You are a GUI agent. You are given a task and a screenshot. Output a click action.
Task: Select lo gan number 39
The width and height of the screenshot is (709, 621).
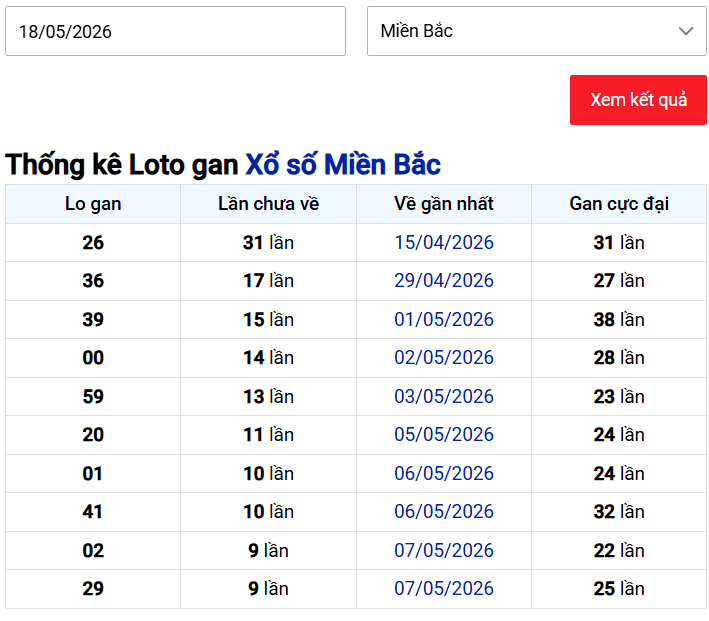pos(93,319)
